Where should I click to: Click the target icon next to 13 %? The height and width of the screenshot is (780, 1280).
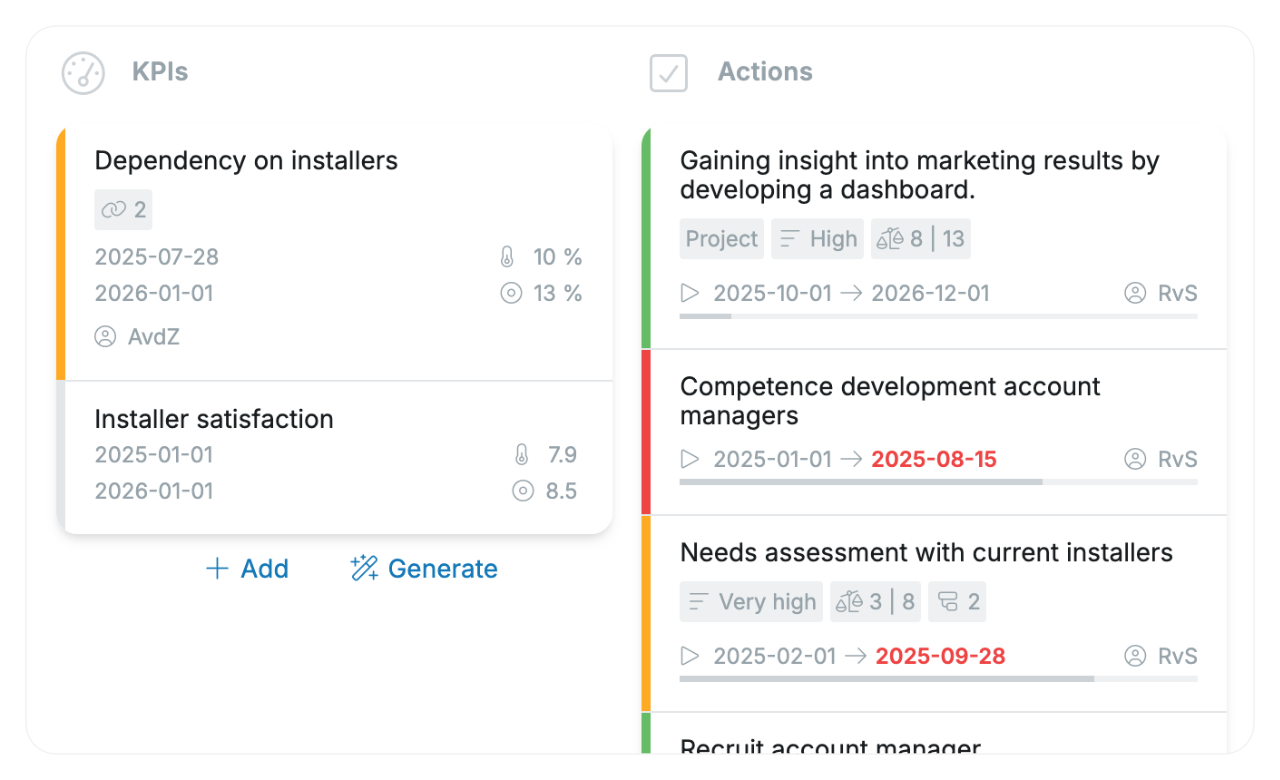[x=511, y=293]
